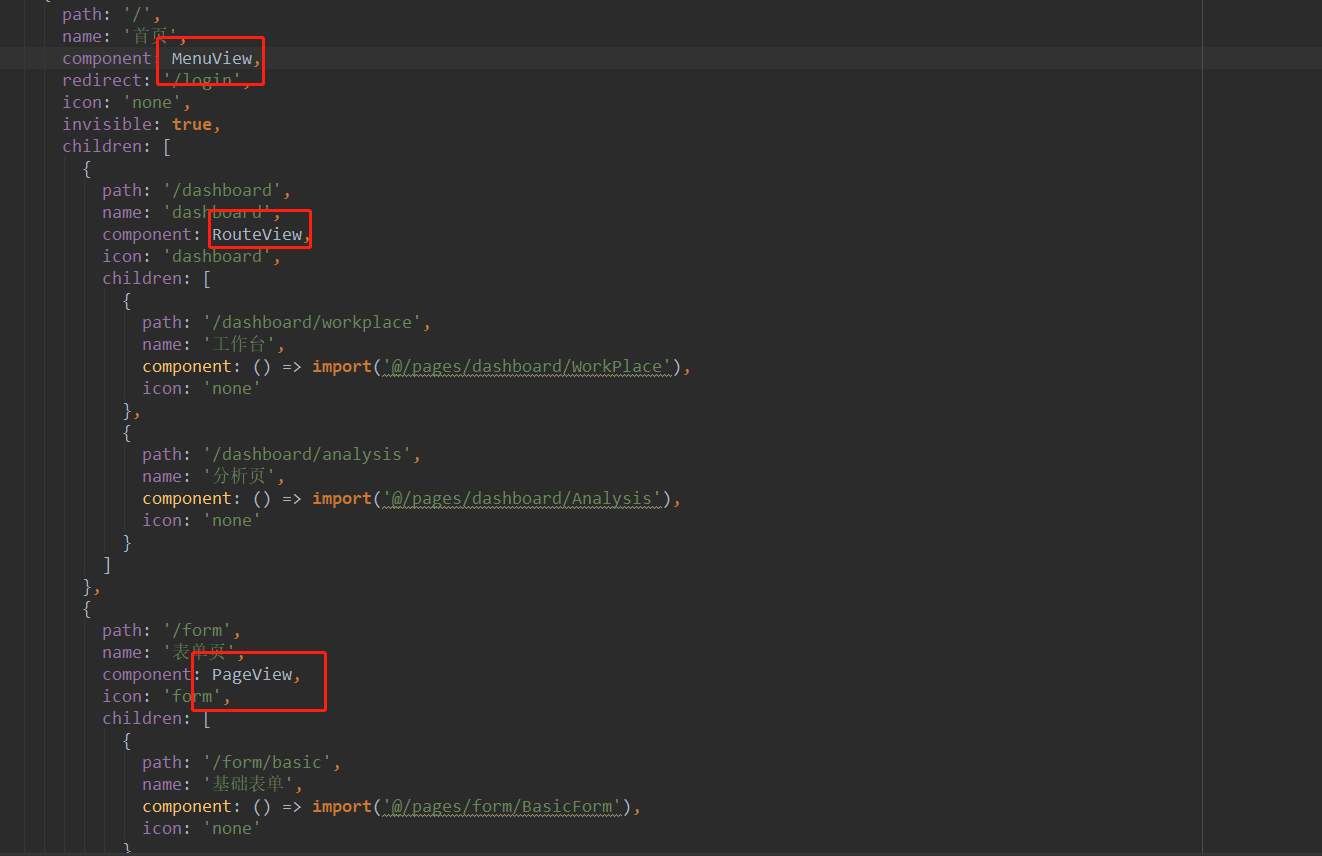Click the root path '/' string value
The image size is (1322, 856).
pyautogui.click(x=140, y=13)
